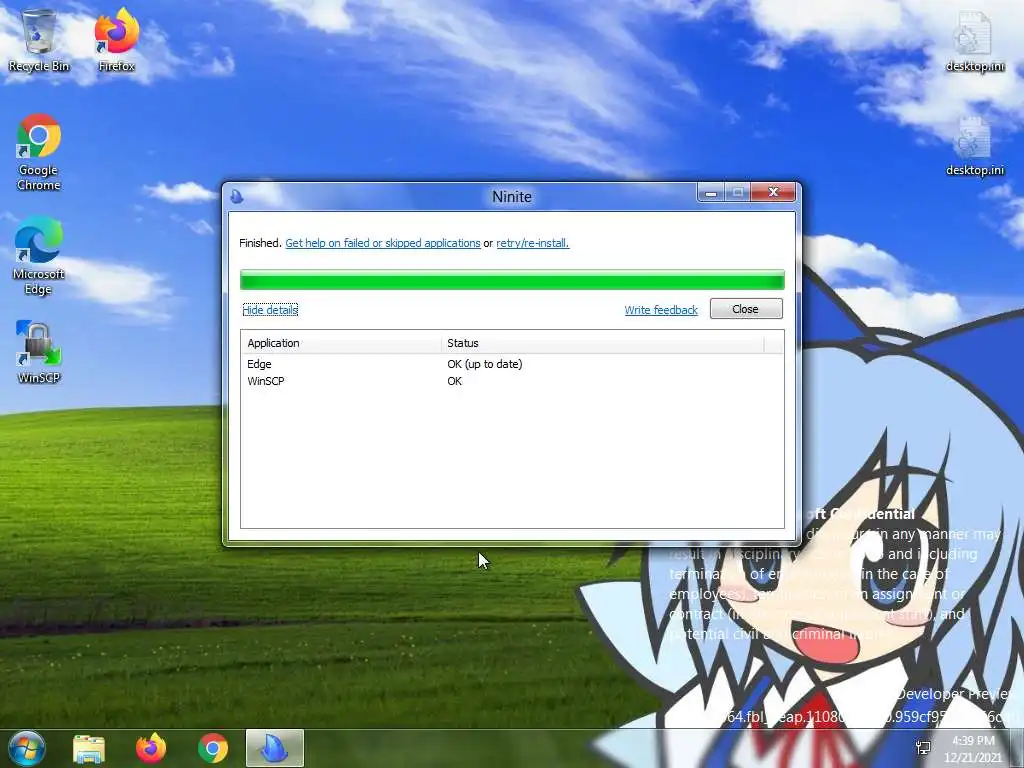The height and width of the screenshot is (768, 1024).
Task: Open the Recycle Bin desktop icon
Action: pos(39,39)
